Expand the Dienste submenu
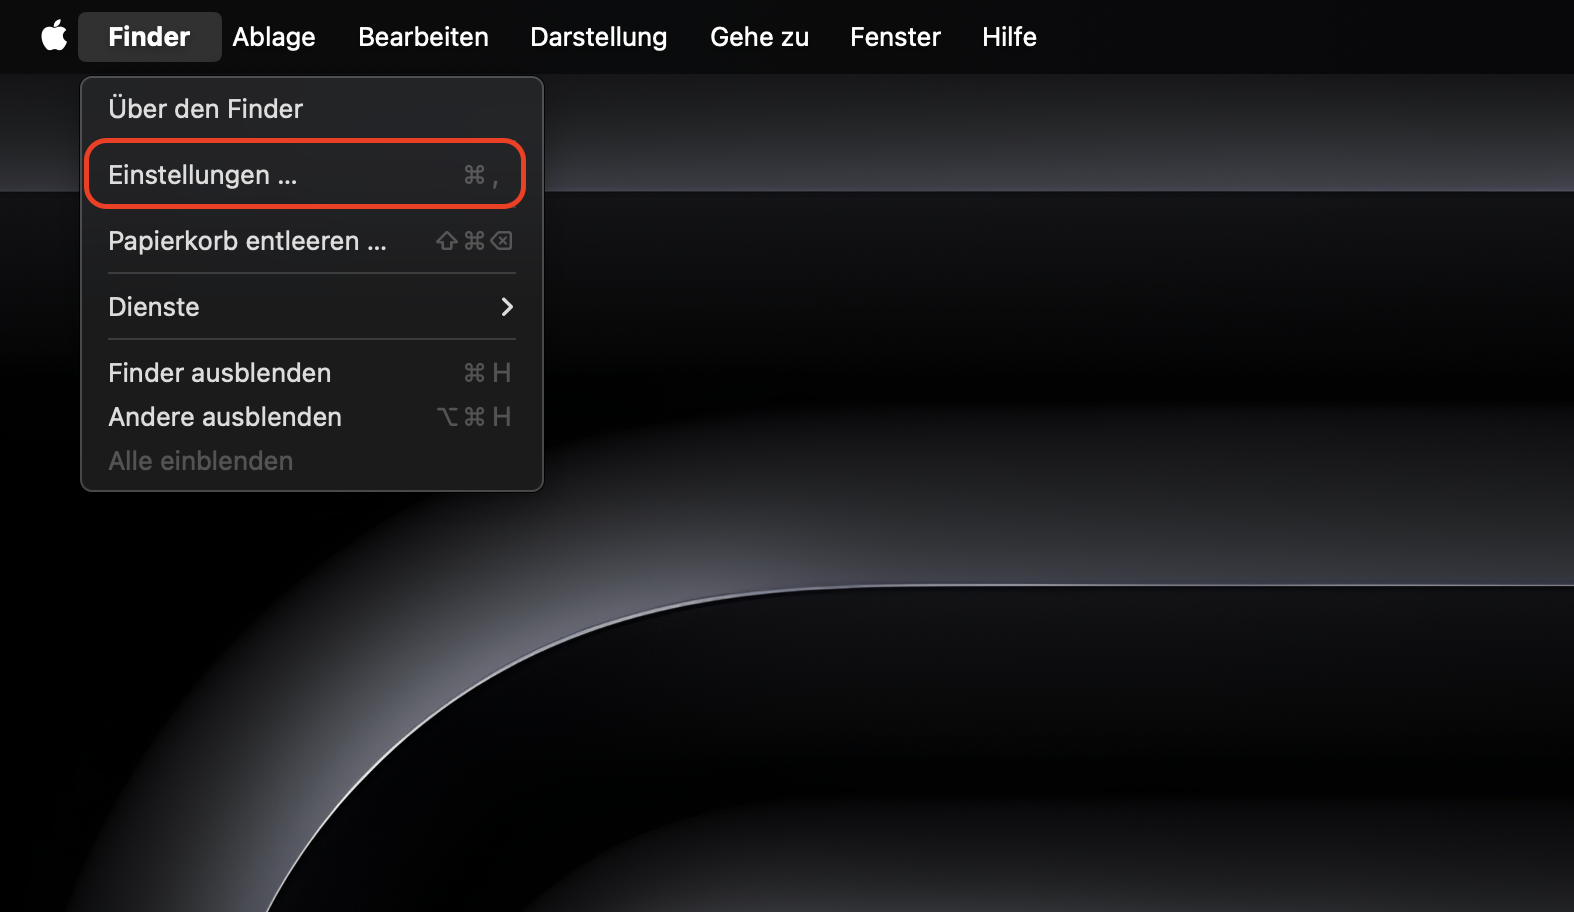Viewport: 1574px width, 912px height. [x=312, y=306]
